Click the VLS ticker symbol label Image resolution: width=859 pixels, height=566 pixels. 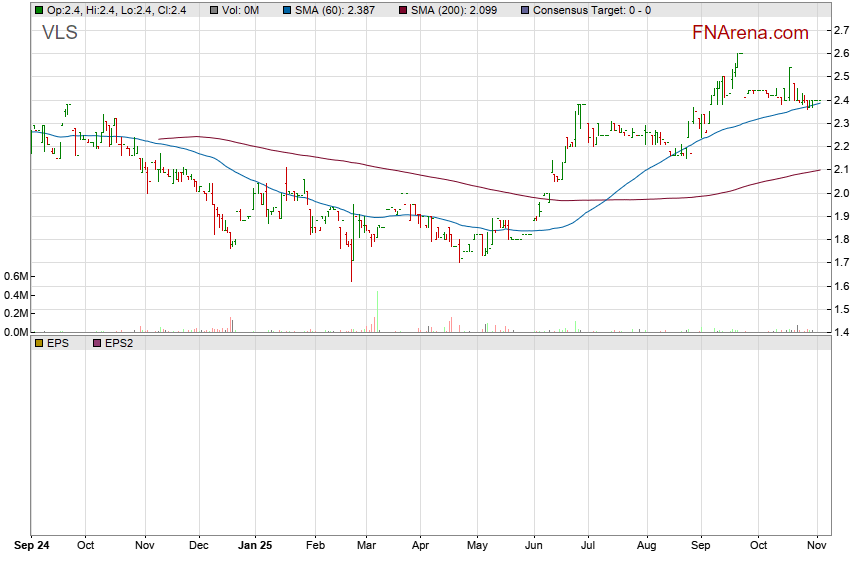59,33
